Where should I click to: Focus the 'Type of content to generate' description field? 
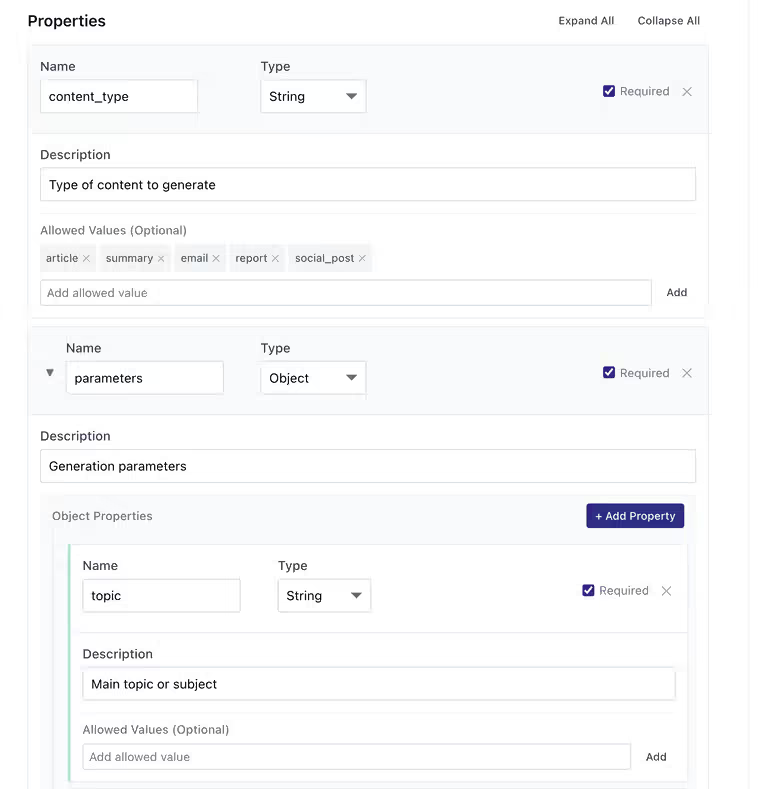(367, 185)
